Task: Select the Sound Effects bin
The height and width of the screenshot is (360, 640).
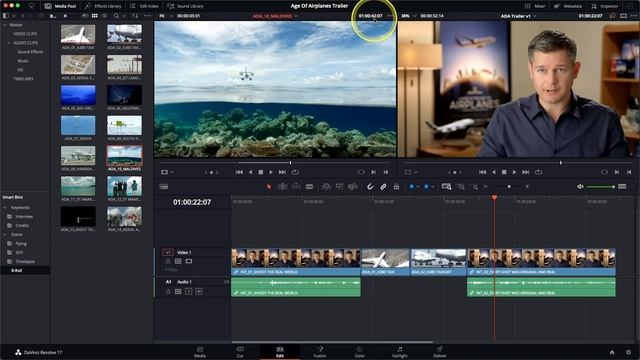Action: pyautogui.click(x=30, y=52)
